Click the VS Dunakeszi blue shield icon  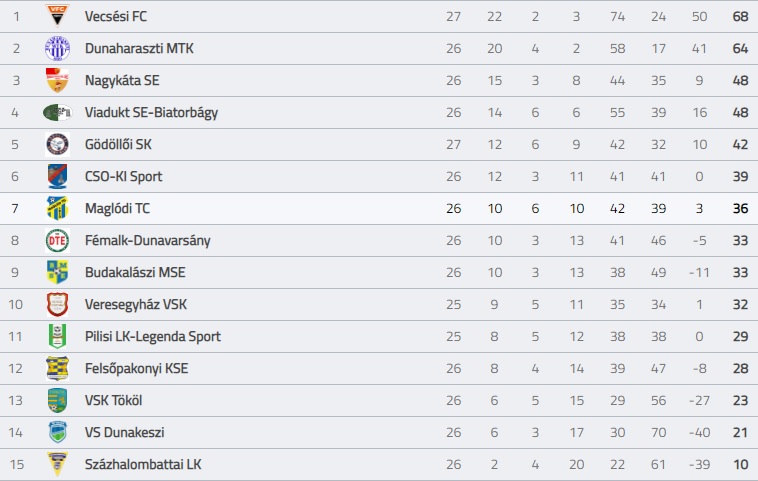click(x=57, y=432)
